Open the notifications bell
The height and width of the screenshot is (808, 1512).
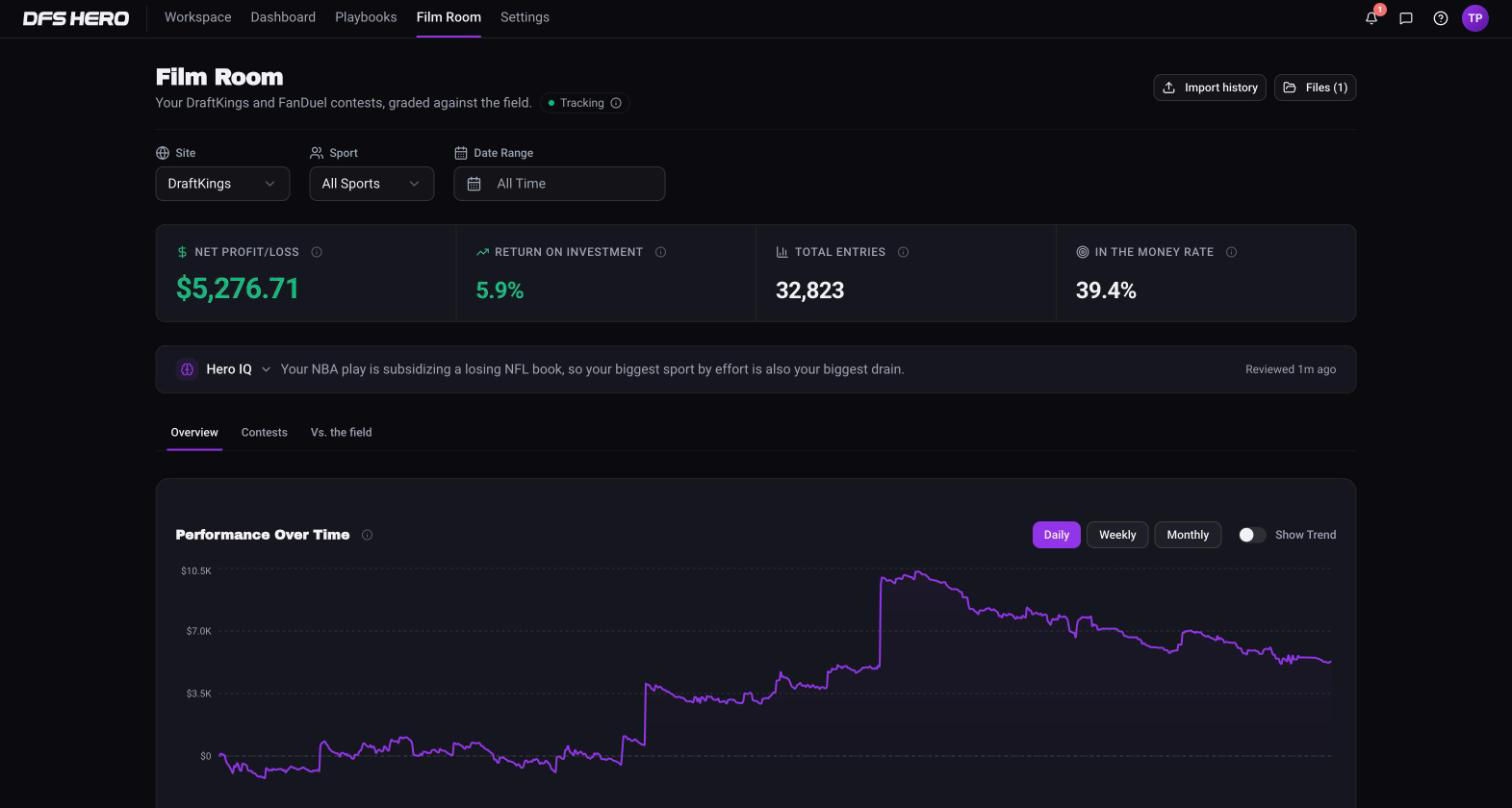(1371, 18)
